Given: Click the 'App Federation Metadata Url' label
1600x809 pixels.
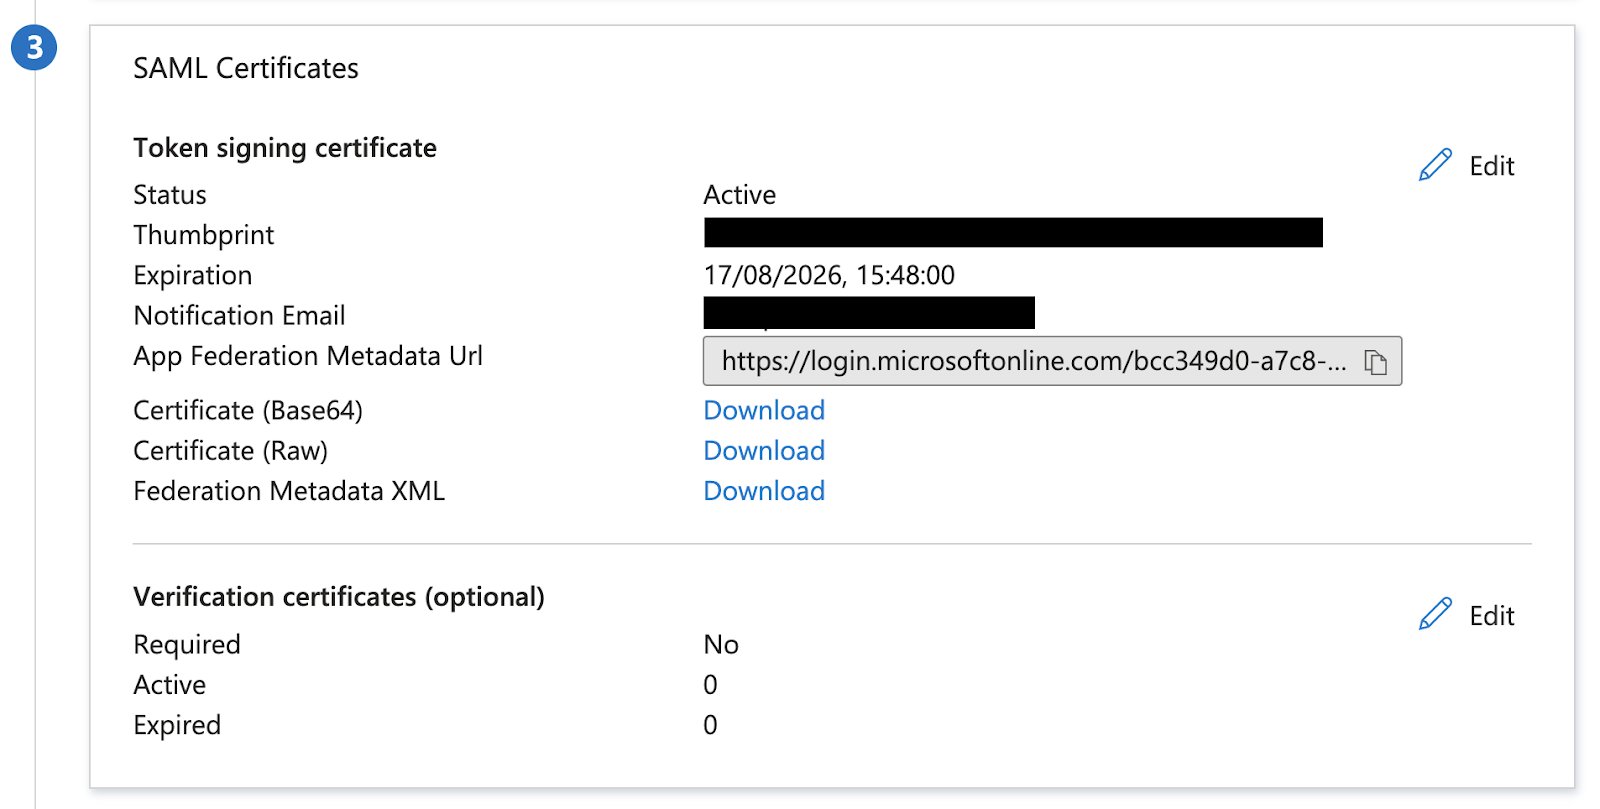Looking at the screenshot, I should (308, 356).
